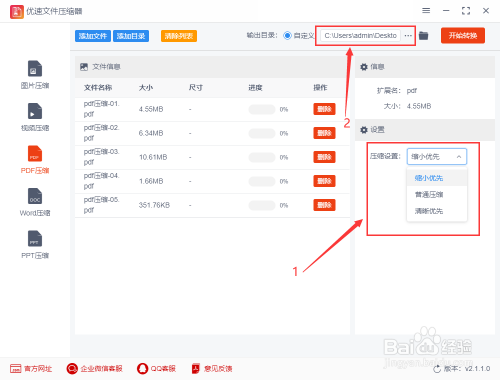The height and width of the screenshot is (380, 500).
Task: Open the output folder icon
Action: (423, 35)
